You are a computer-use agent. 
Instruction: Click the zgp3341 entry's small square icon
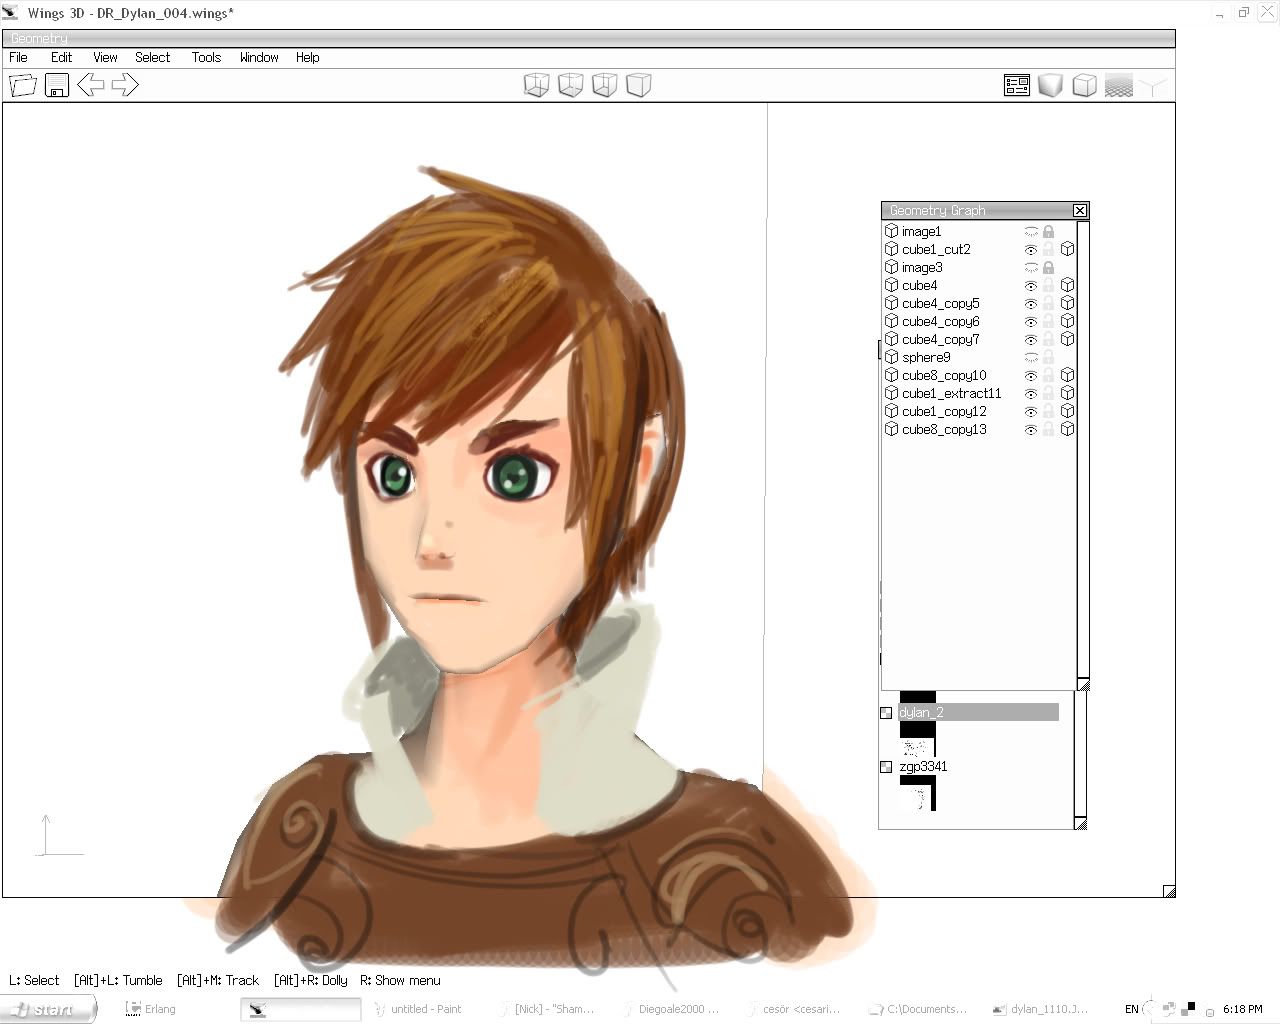point(886,767)
